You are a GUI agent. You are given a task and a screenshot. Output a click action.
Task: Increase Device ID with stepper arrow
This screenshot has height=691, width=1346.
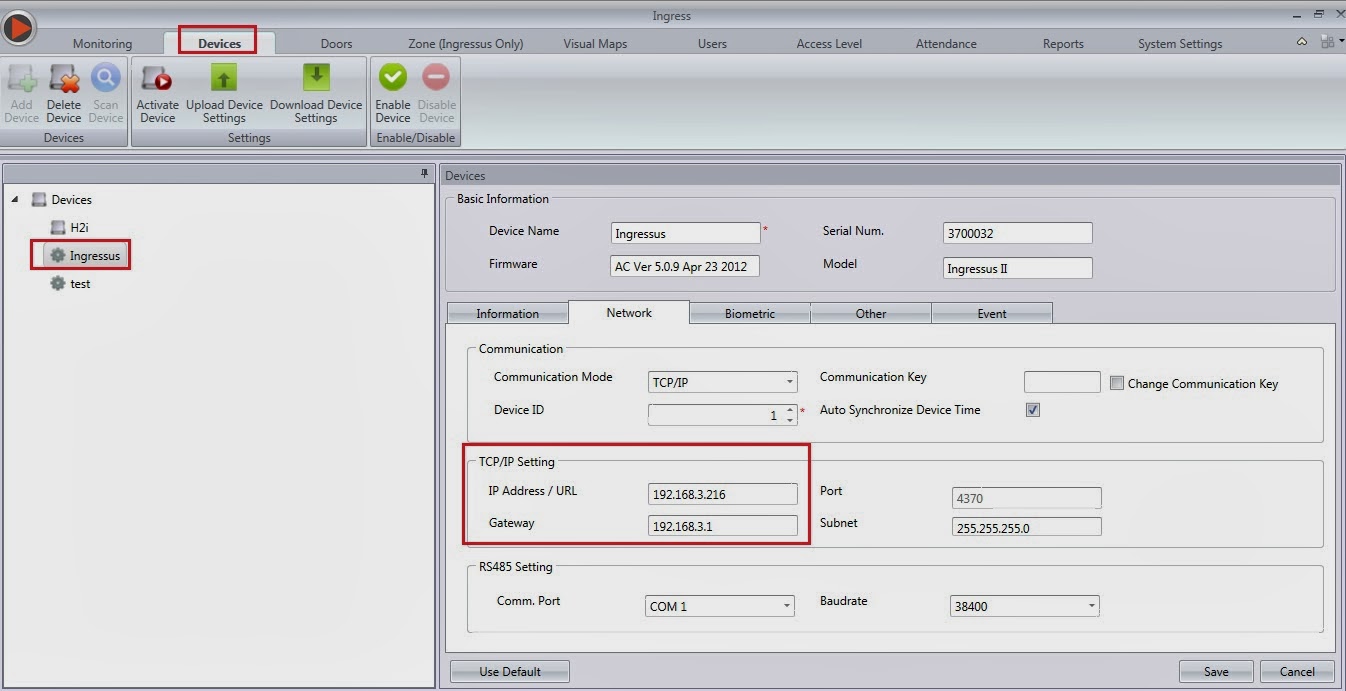coord(790,409)
